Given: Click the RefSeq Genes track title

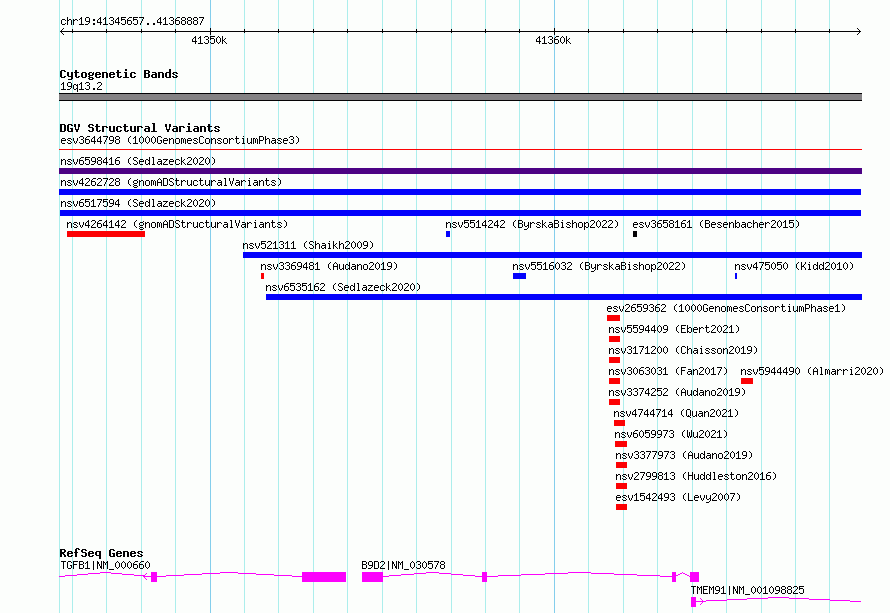Looking at the screenshot, I should click(101, 553).
